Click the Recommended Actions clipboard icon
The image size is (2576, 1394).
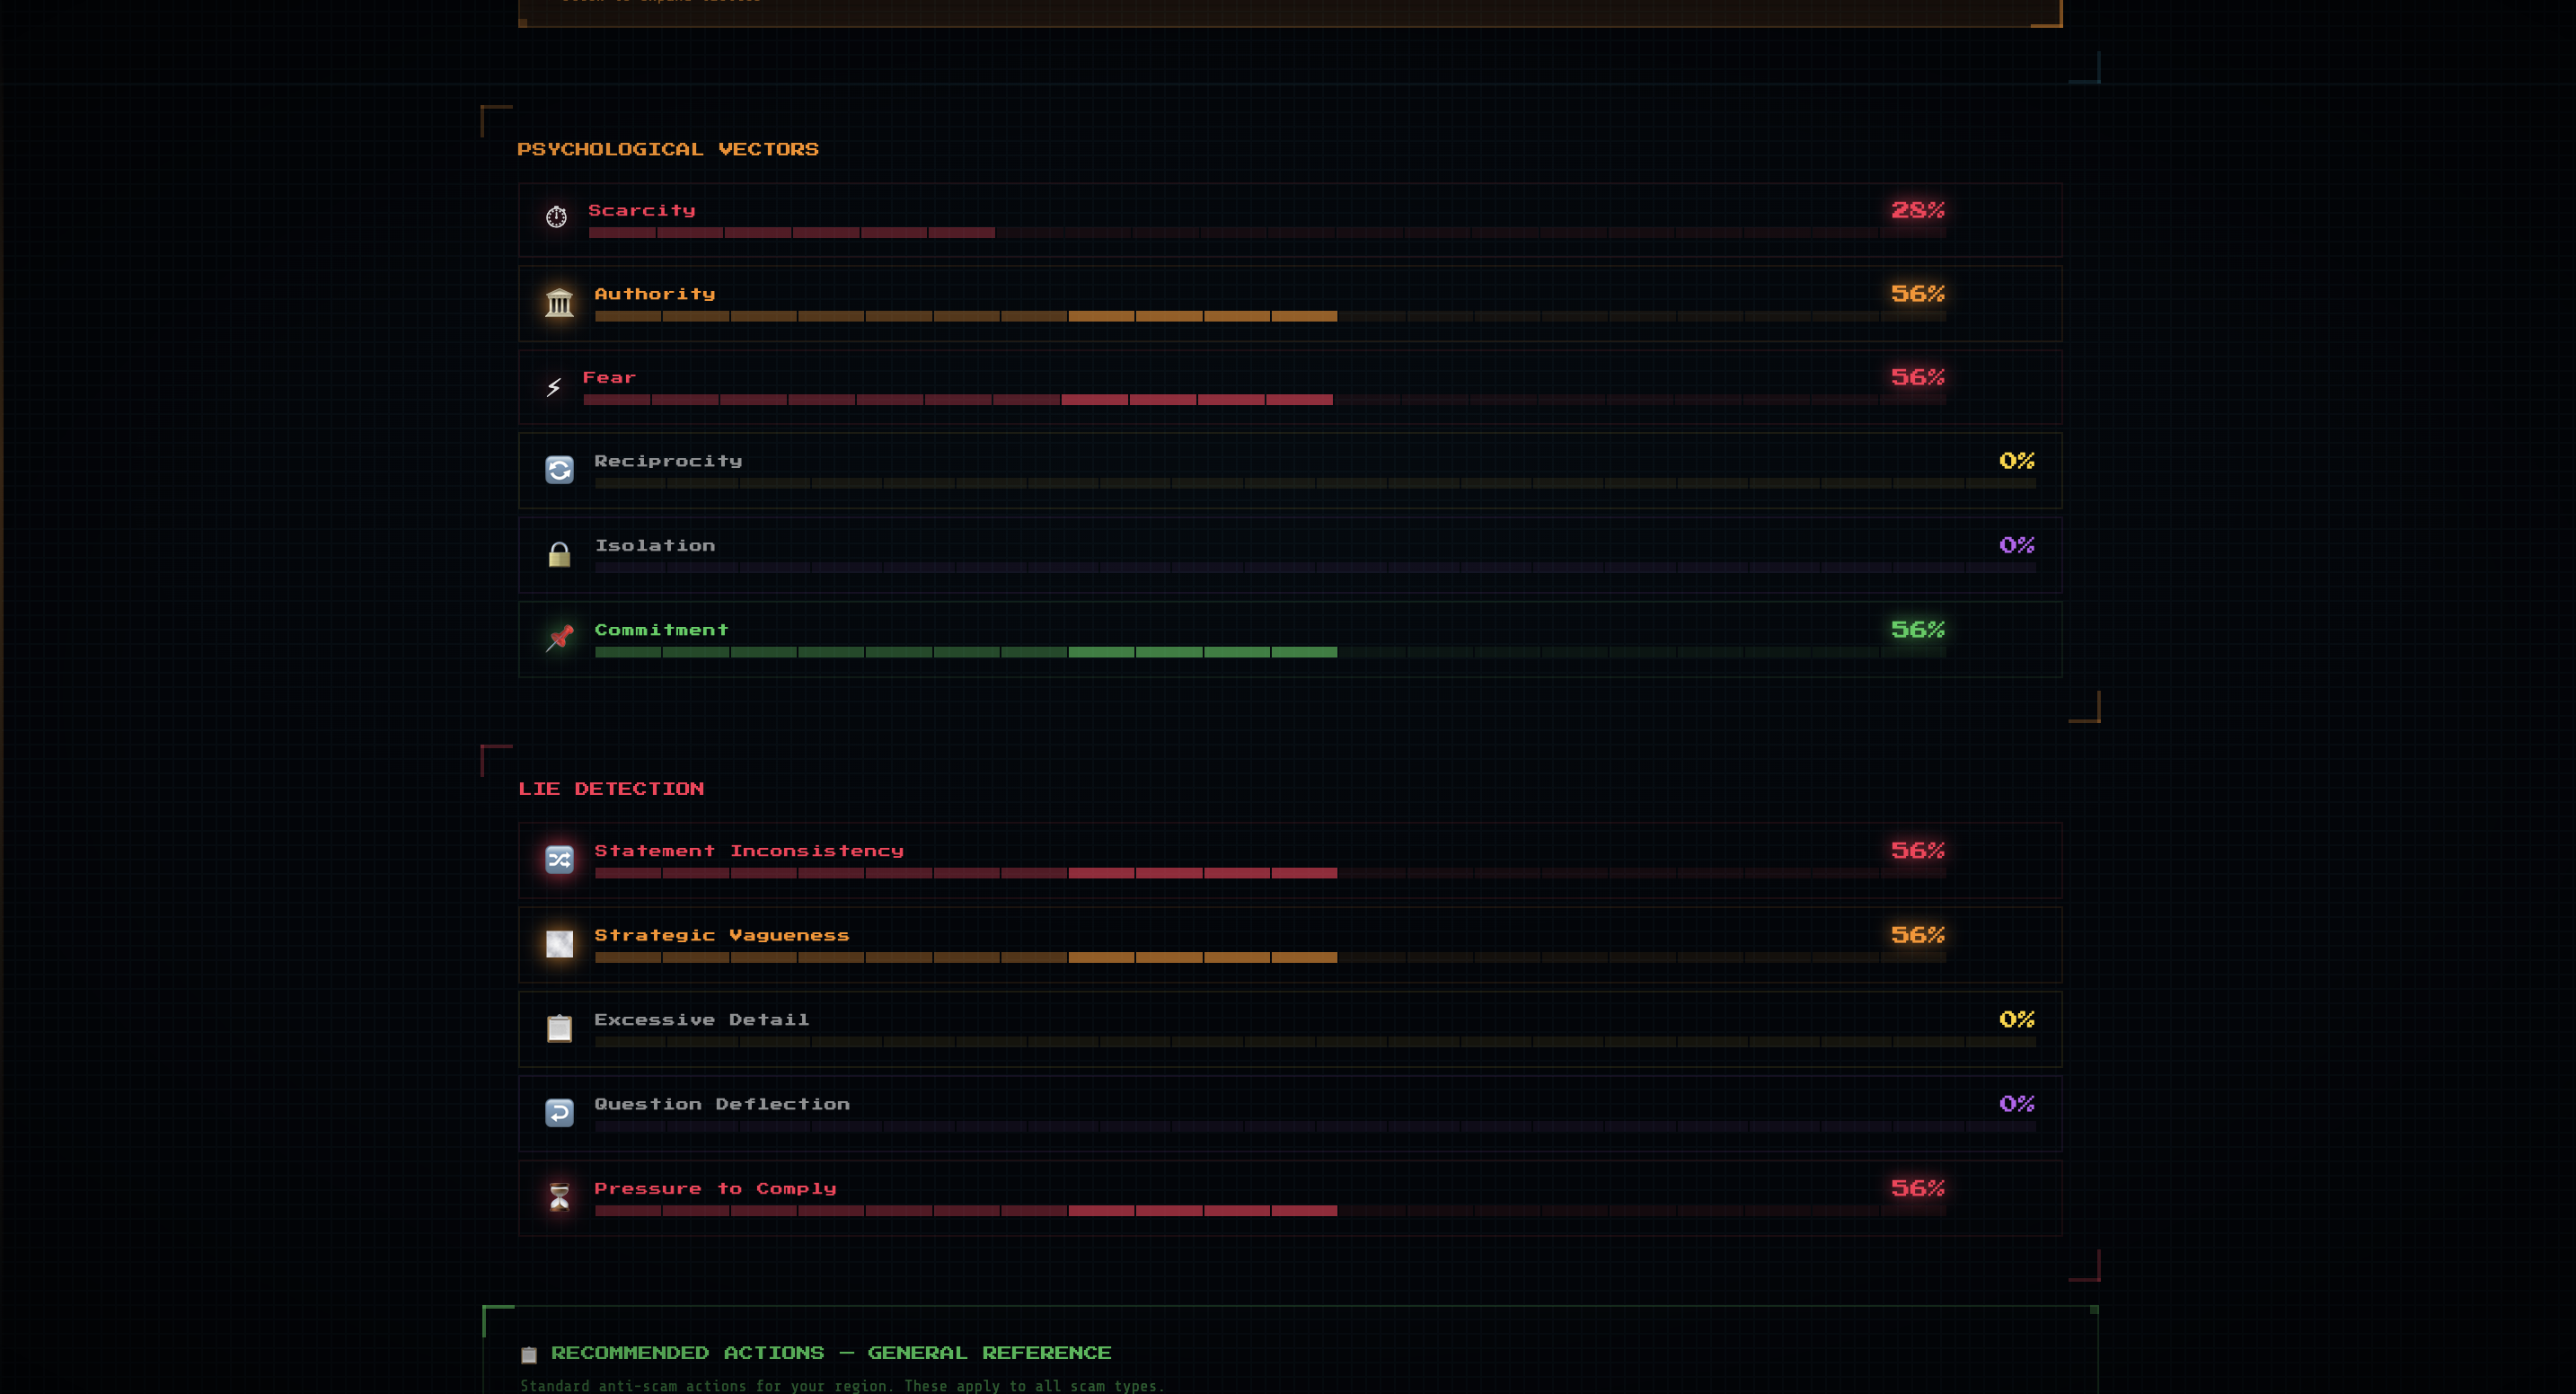pos(529,1355)
